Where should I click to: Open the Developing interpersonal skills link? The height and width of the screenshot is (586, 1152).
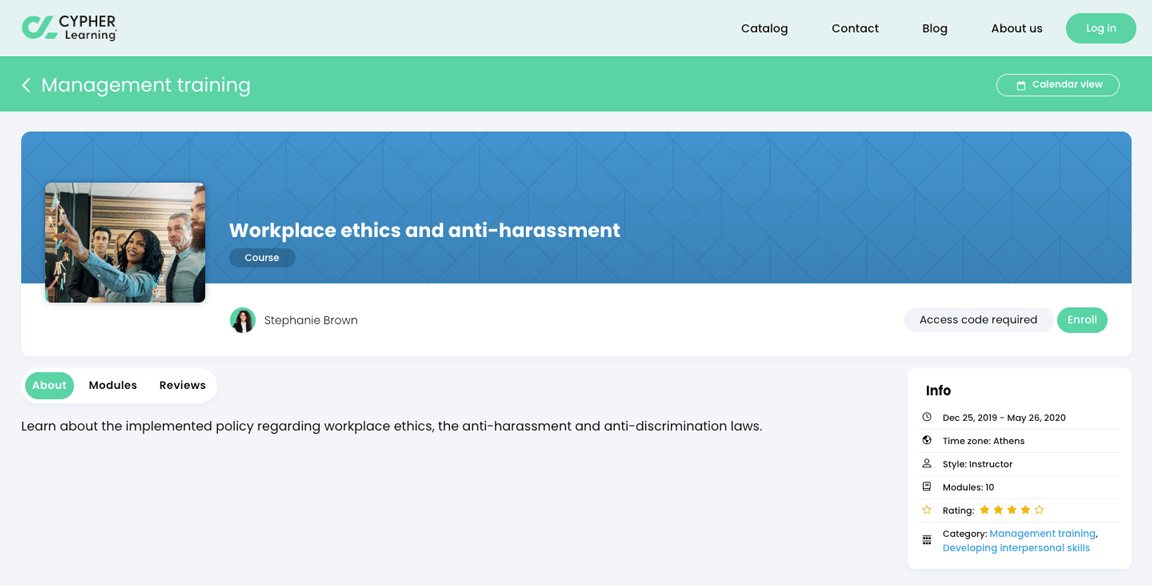[1015, 547]
